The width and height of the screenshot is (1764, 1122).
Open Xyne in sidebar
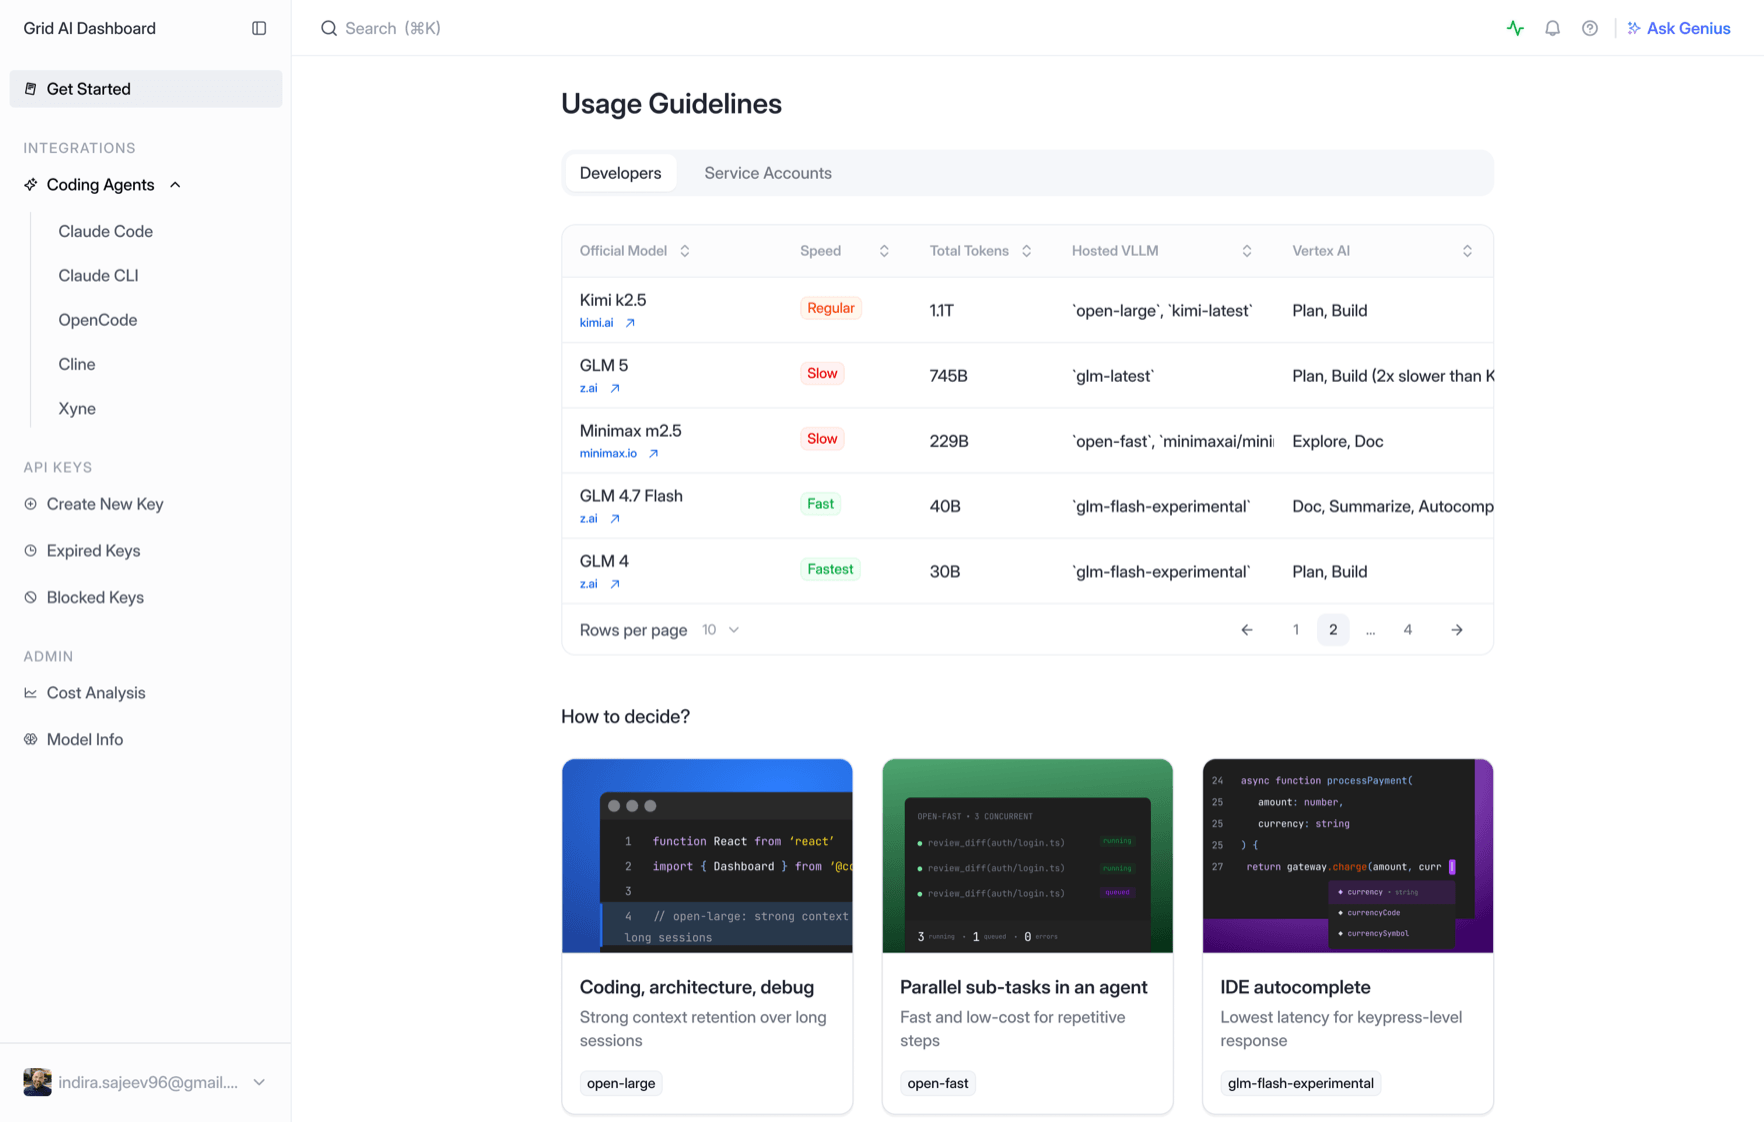coord(77,409)
